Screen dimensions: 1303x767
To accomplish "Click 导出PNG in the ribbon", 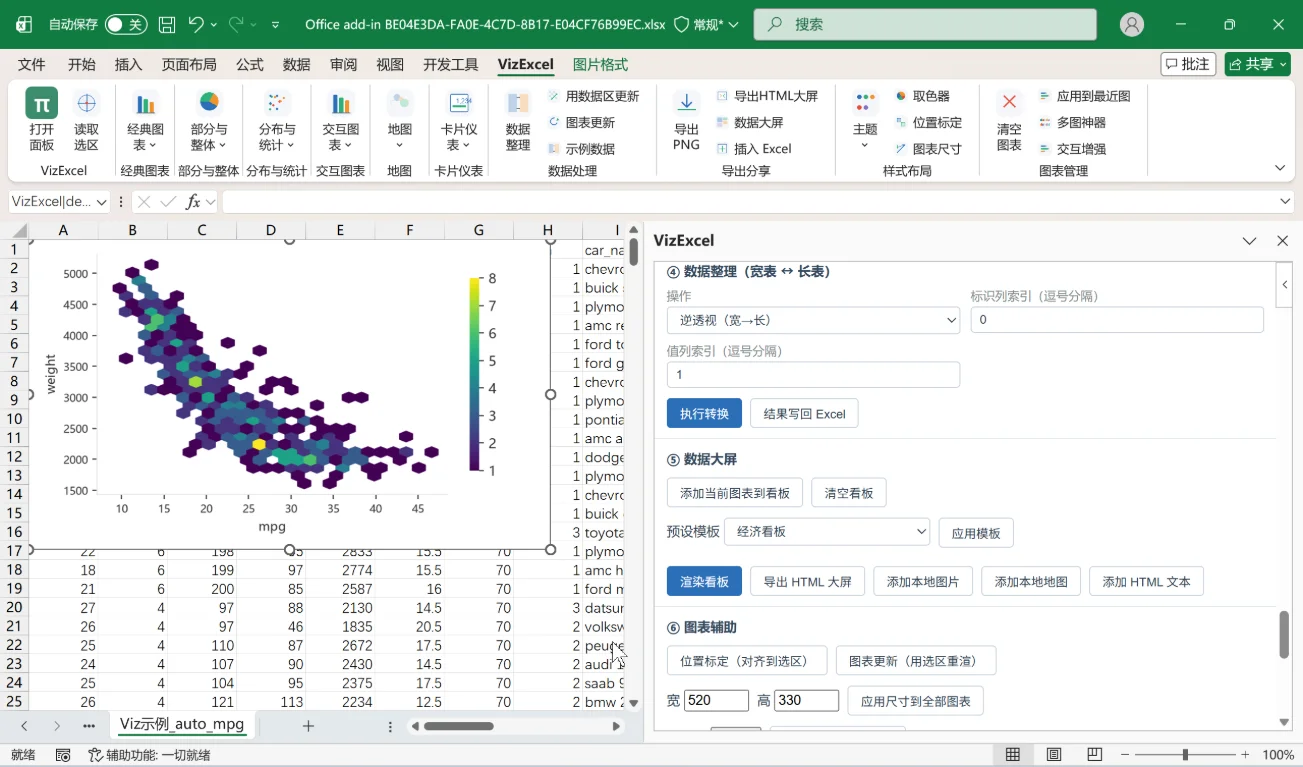I will tap(686, 119).
